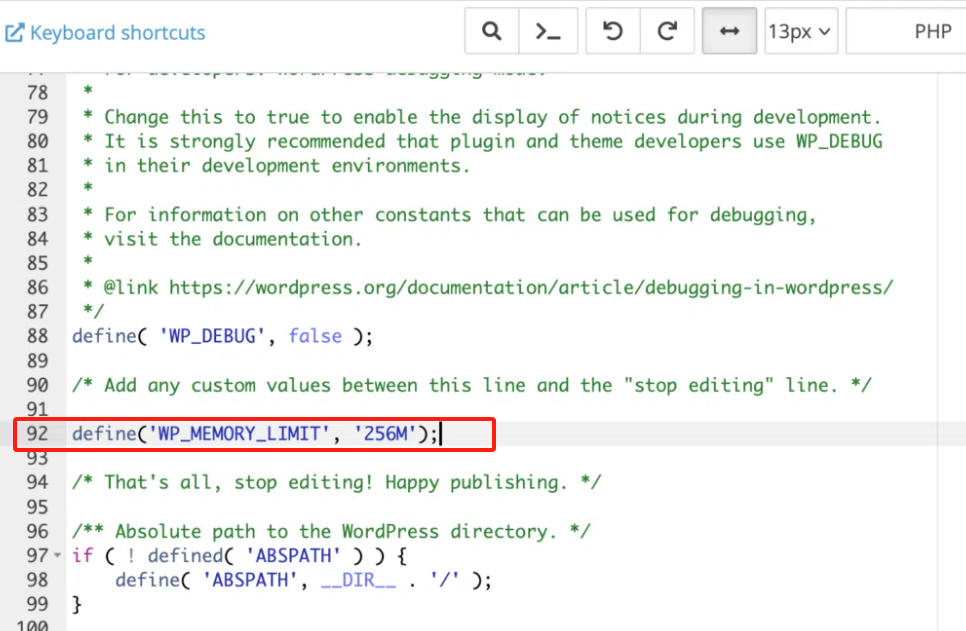
Task: Click the wordpress.org debugging documentation URL
Action: pyautogui.click(x=530, y=287)
